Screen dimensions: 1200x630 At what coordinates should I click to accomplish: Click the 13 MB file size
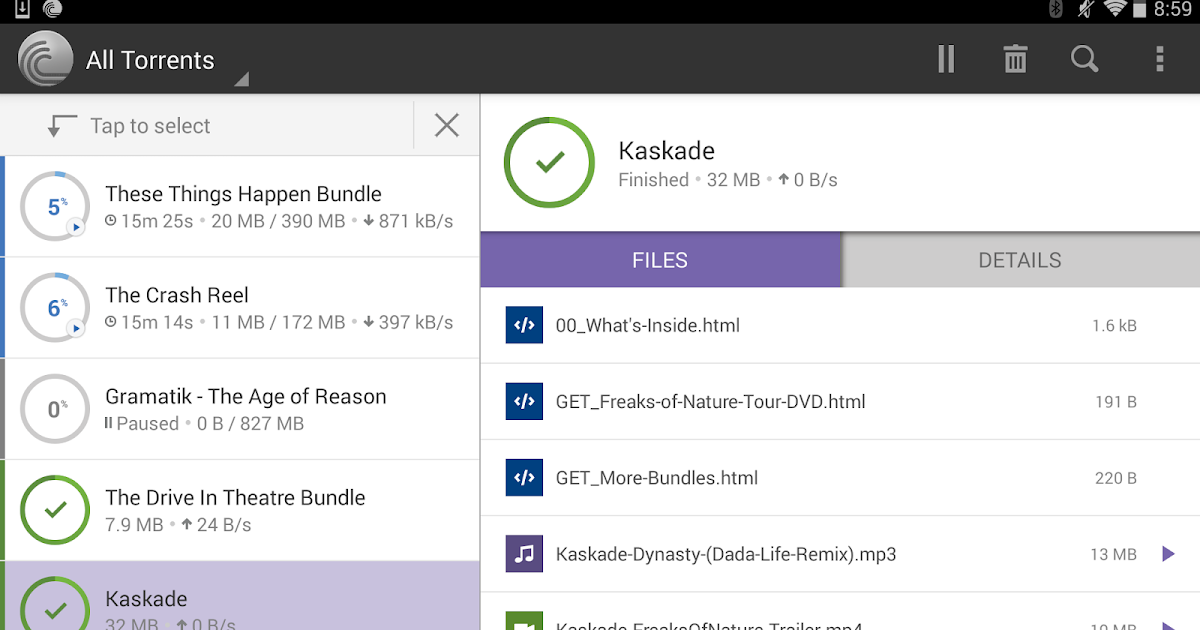pos(1113,554)
